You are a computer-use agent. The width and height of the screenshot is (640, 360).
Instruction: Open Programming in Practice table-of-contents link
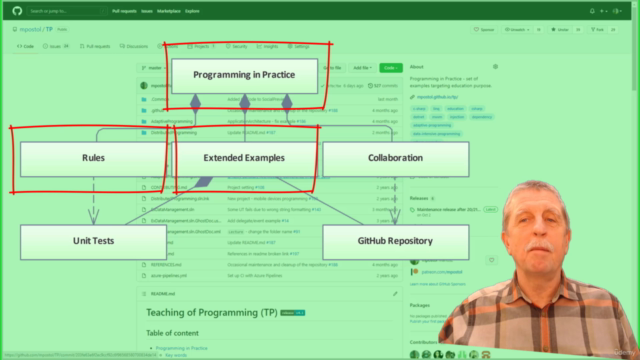pos(182,348)
